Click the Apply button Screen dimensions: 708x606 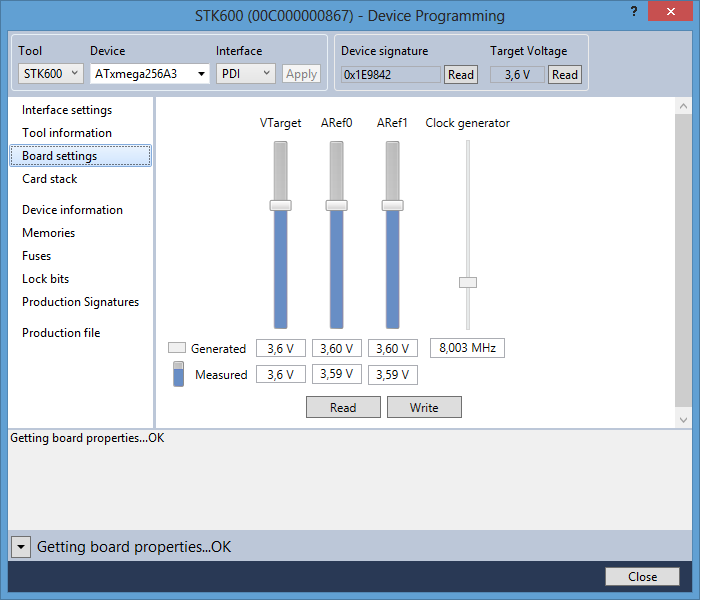pyautogui.click(x=304, y=75)
